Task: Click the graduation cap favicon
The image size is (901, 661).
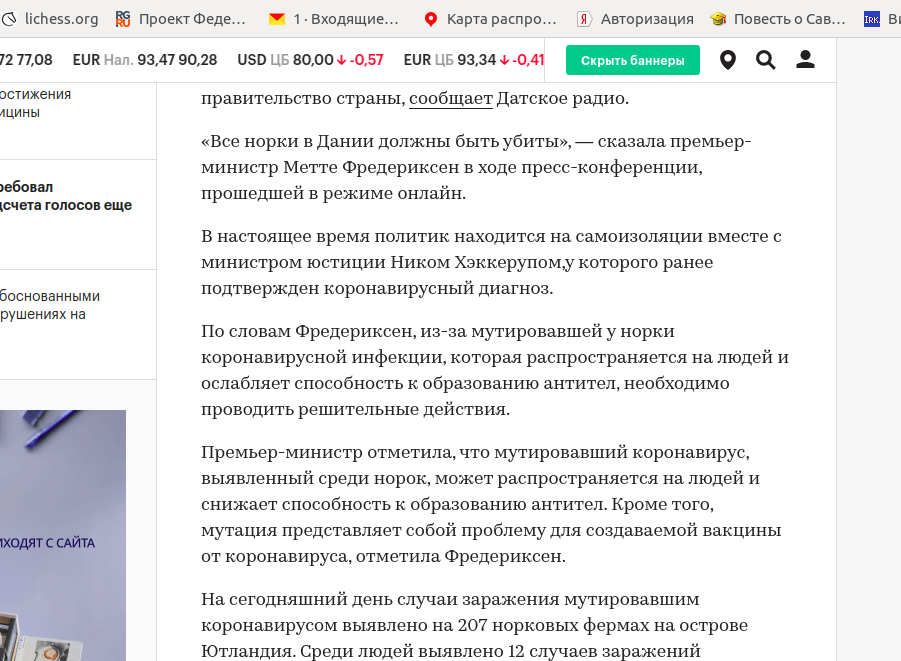Action: tap(718, 19)
